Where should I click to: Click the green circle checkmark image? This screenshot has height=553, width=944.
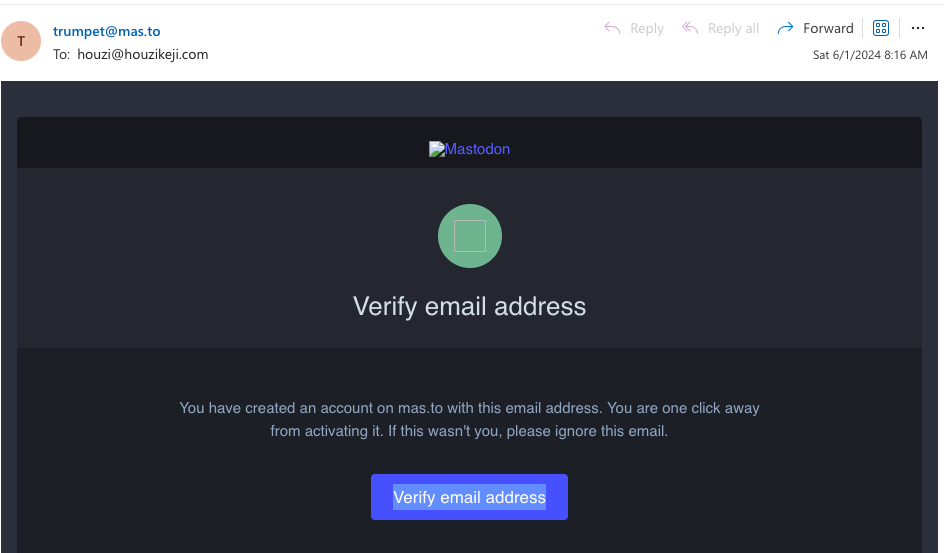click(x=470, y=236)
